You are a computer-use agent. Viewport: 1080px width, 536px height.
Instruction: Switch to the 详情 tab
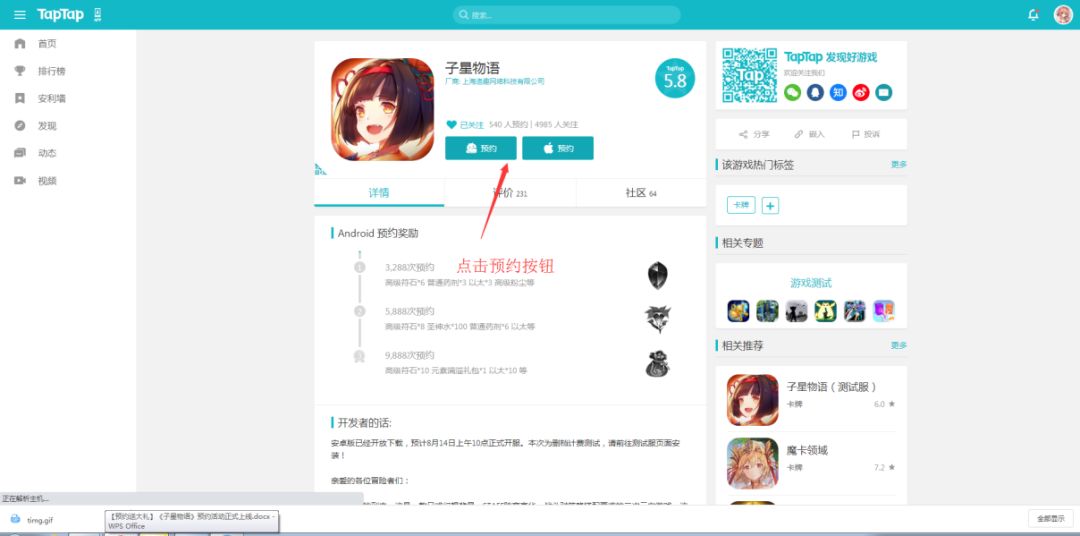tap(379, 193)
